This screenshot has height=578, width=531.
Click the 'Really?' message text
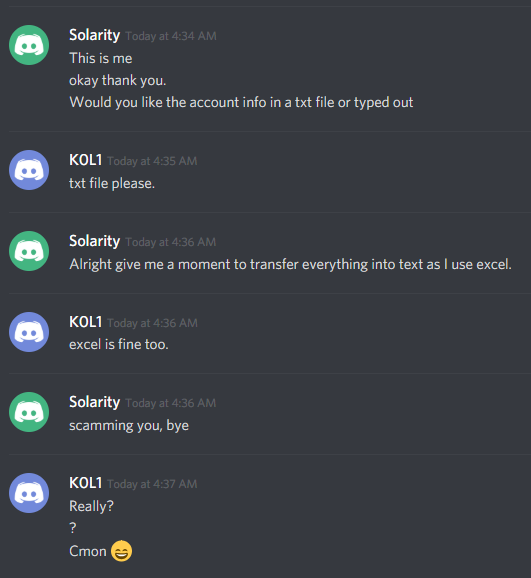pyautogui.click(x=91, y=506)
